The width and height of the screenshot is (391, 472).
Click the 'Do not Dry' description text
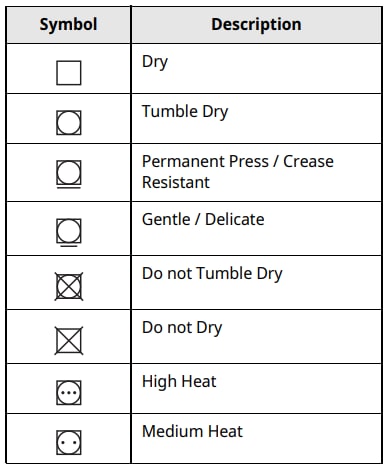(x=182, y=328)
